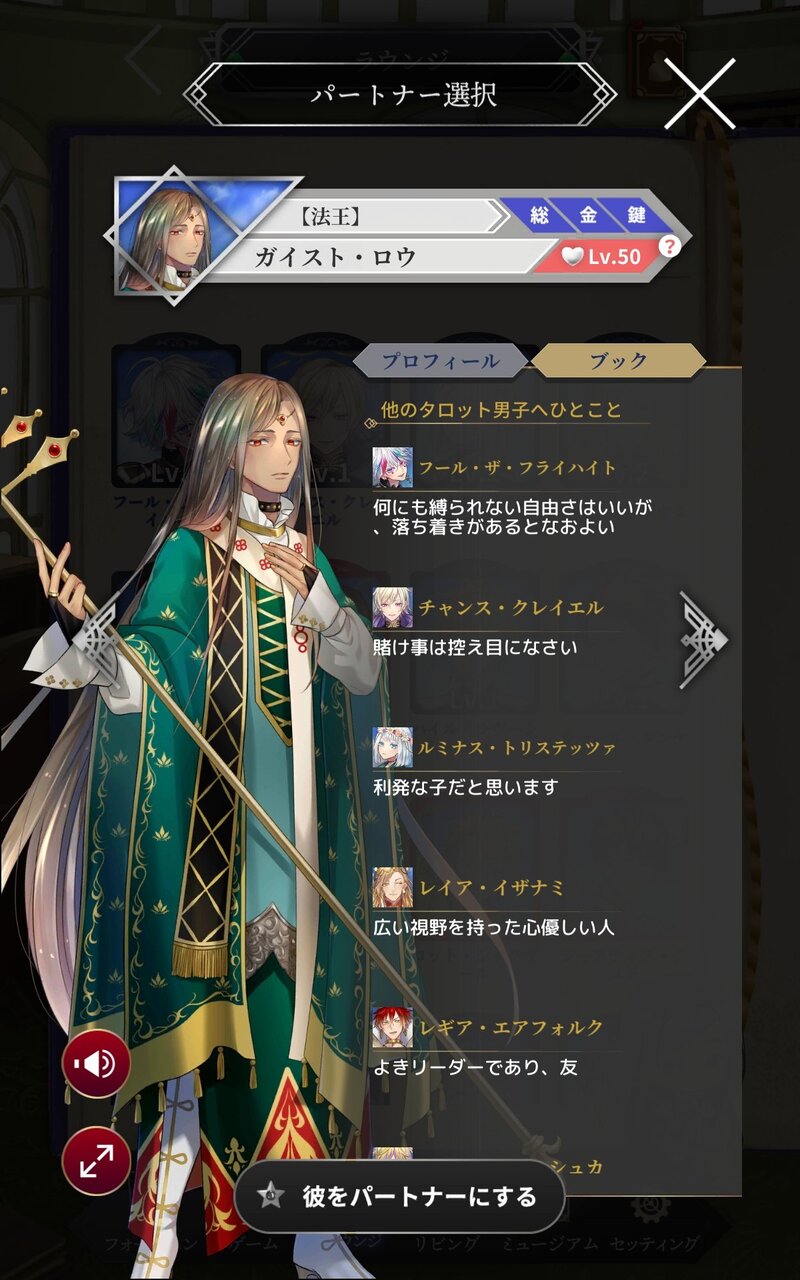Image resolution: width=800 pixels, height=1280 pixels.
Task: Open the affection level help question mark
Action: [x=669, y=245]
